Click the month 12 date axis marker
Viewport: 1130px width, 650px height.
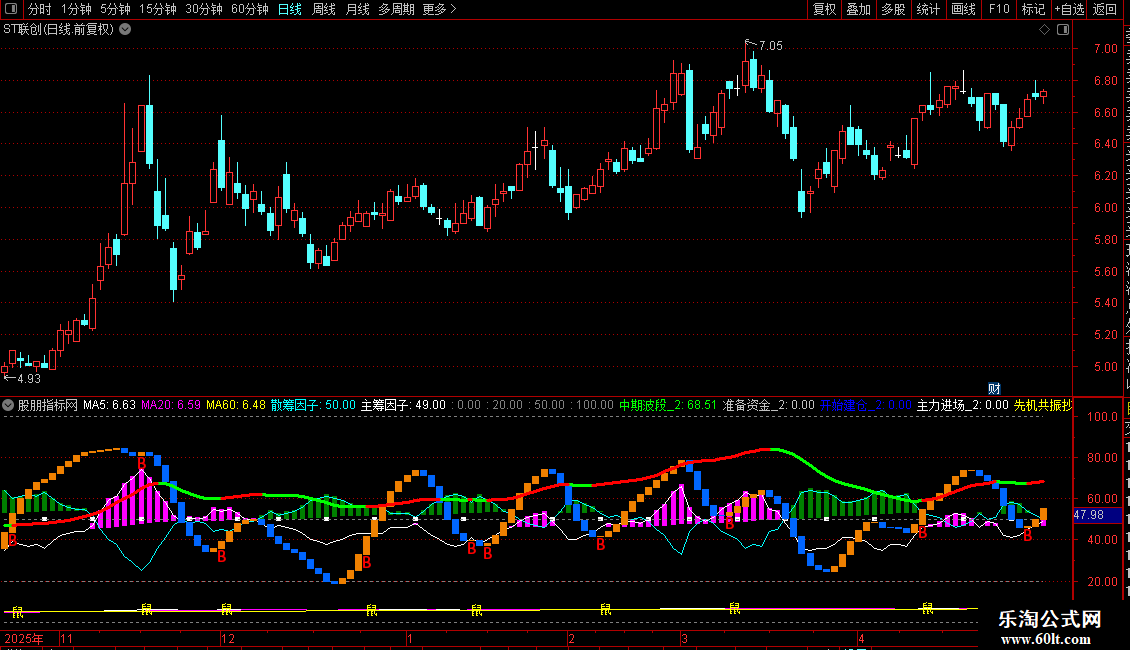[x=228, y=638]
